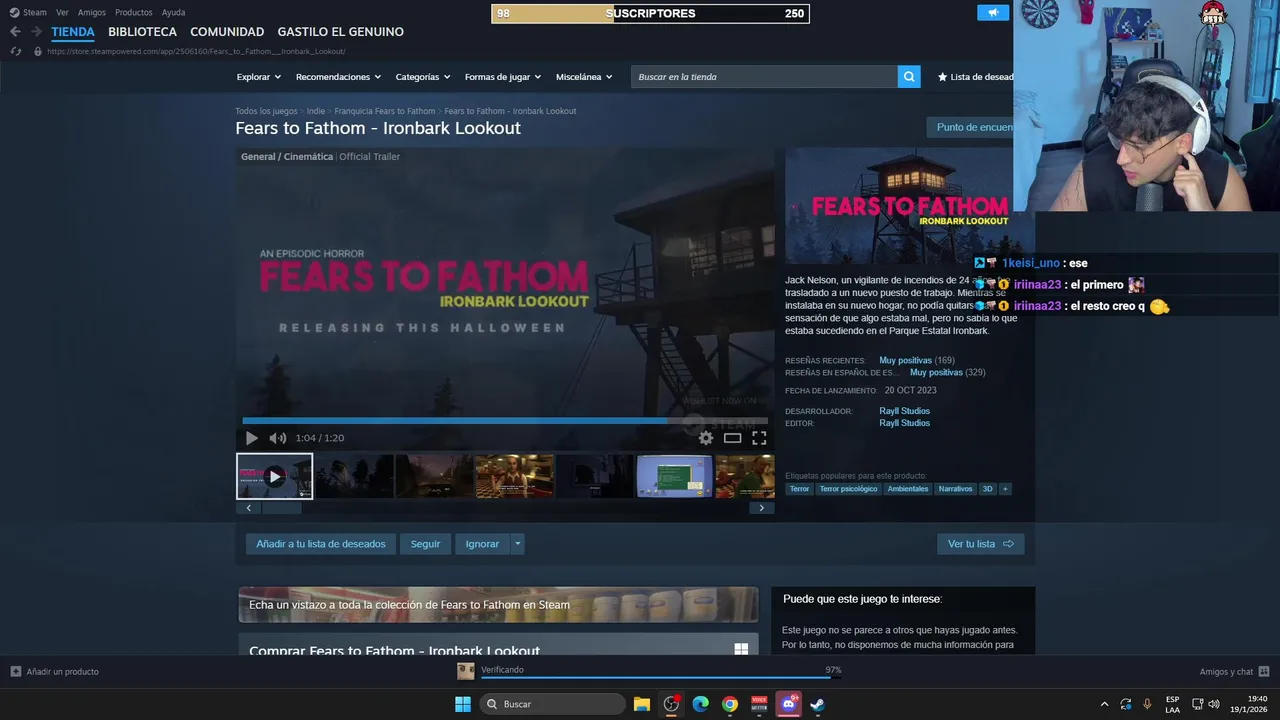Screen dimensions: 1280x720
Task: Open Discord in the taskbar
Action: [x=789, y=704]
